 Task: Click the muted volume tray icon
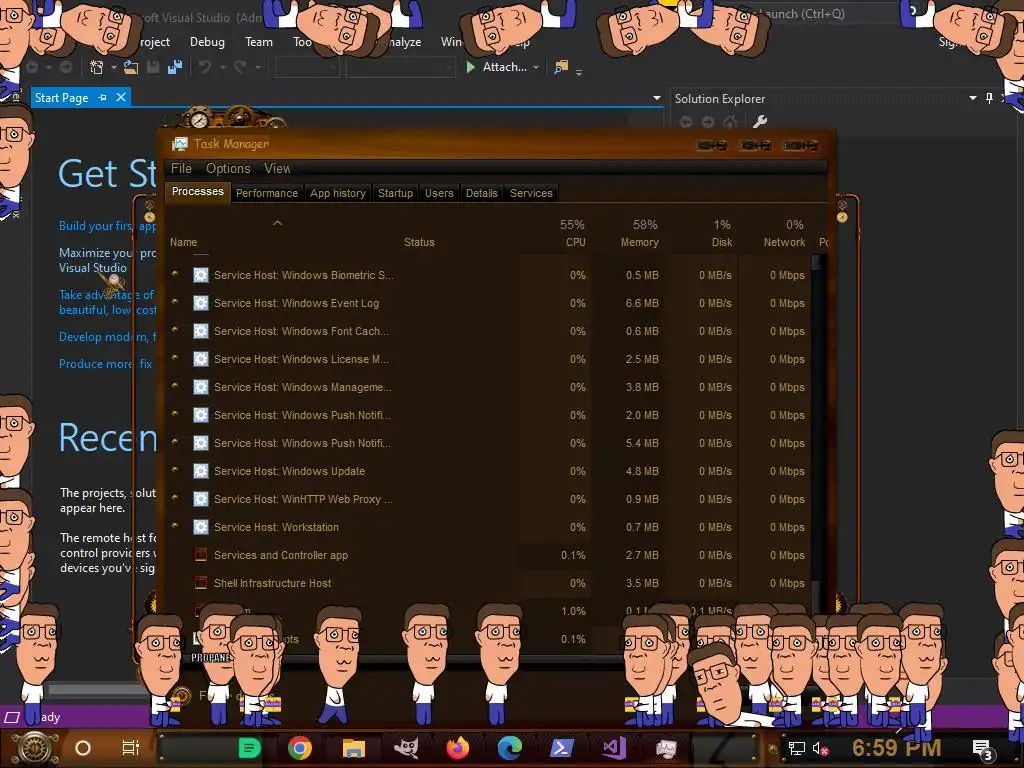pyautogui.click(x=820, y=748)
